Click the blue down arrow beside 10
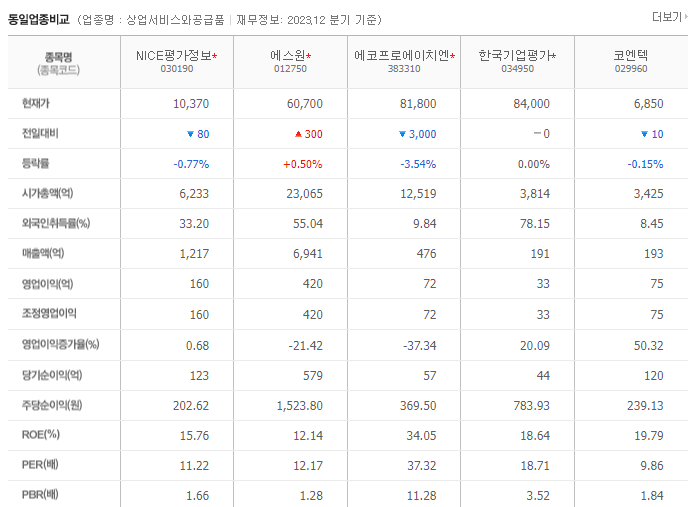 [644, 134]
